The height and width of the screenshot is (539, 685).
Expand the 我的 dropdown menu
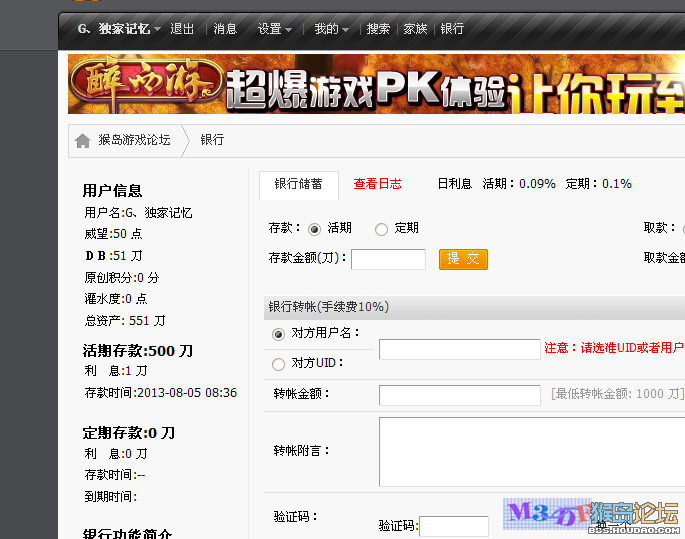coord(332,29)
